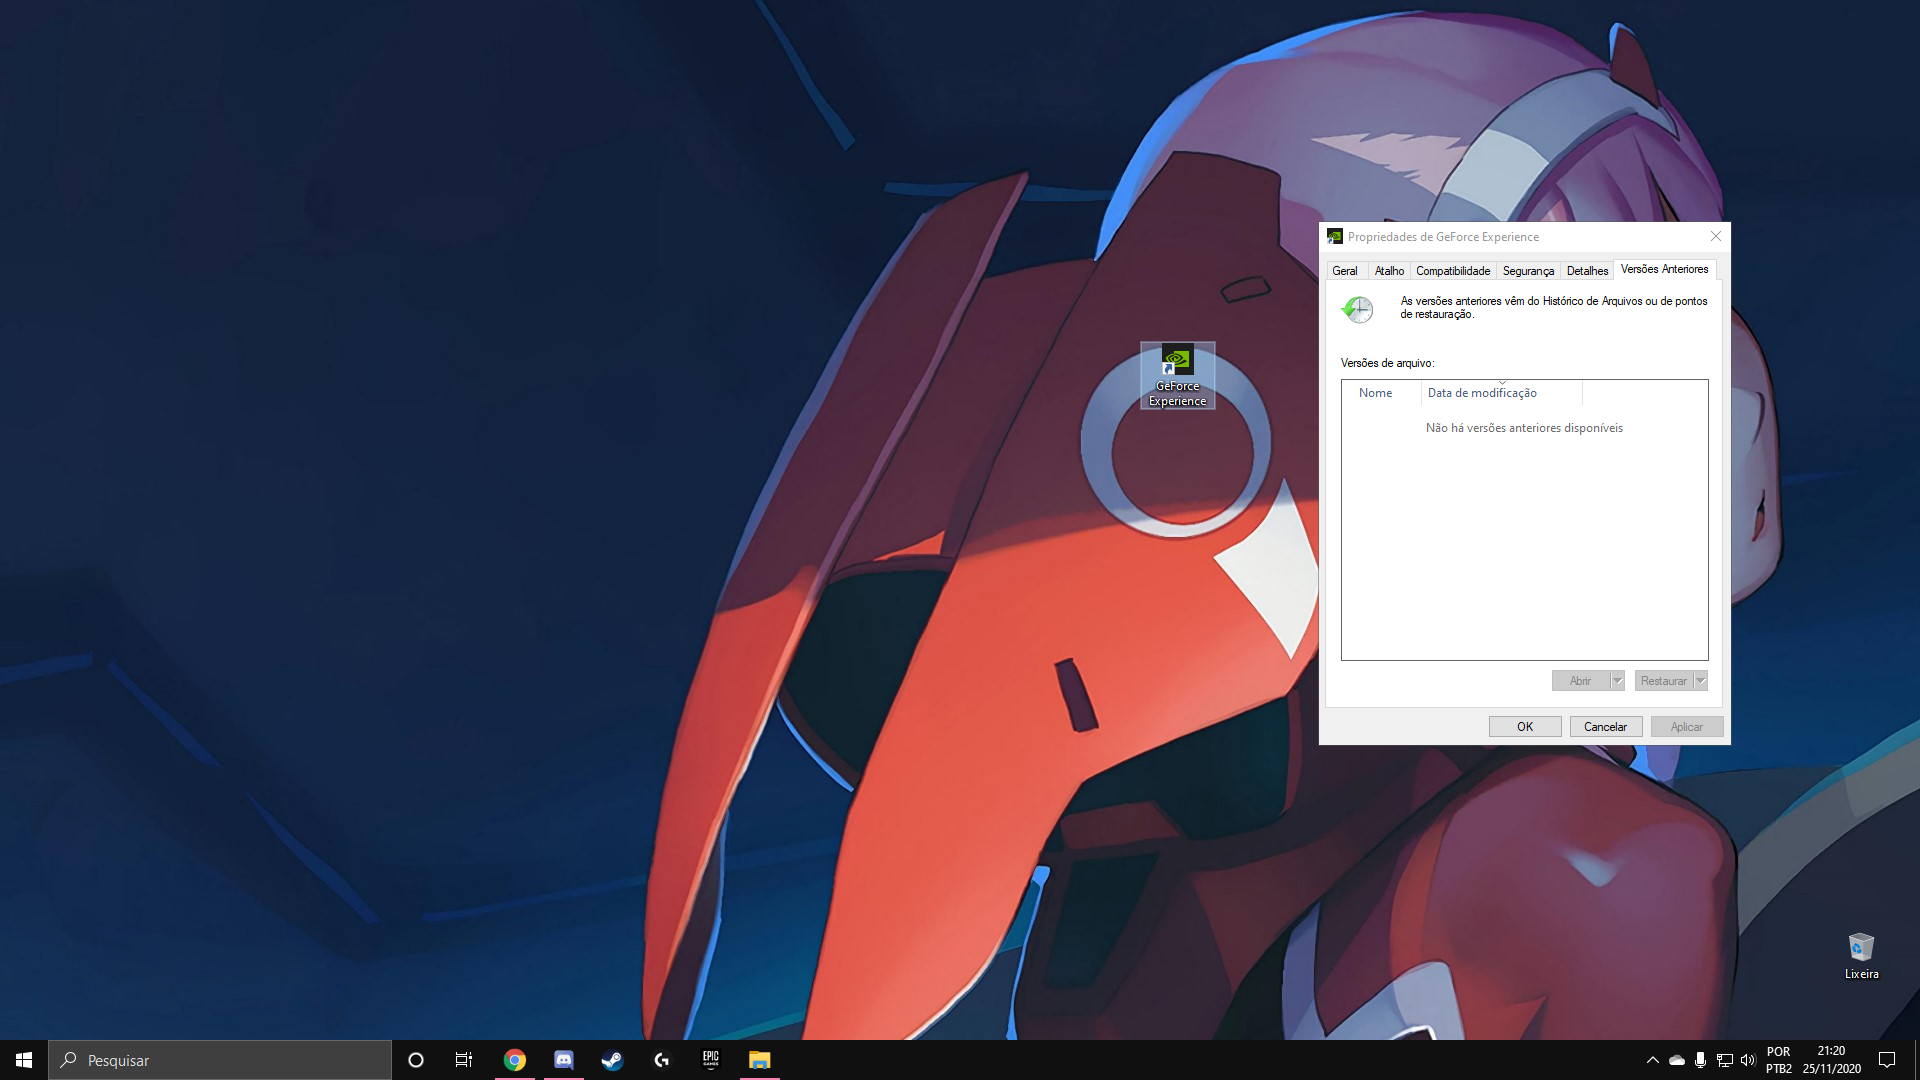Click the OneDrive cloud tray icon
The height and width of the screenshot is (1080, 1920).
[1677, 1060]
